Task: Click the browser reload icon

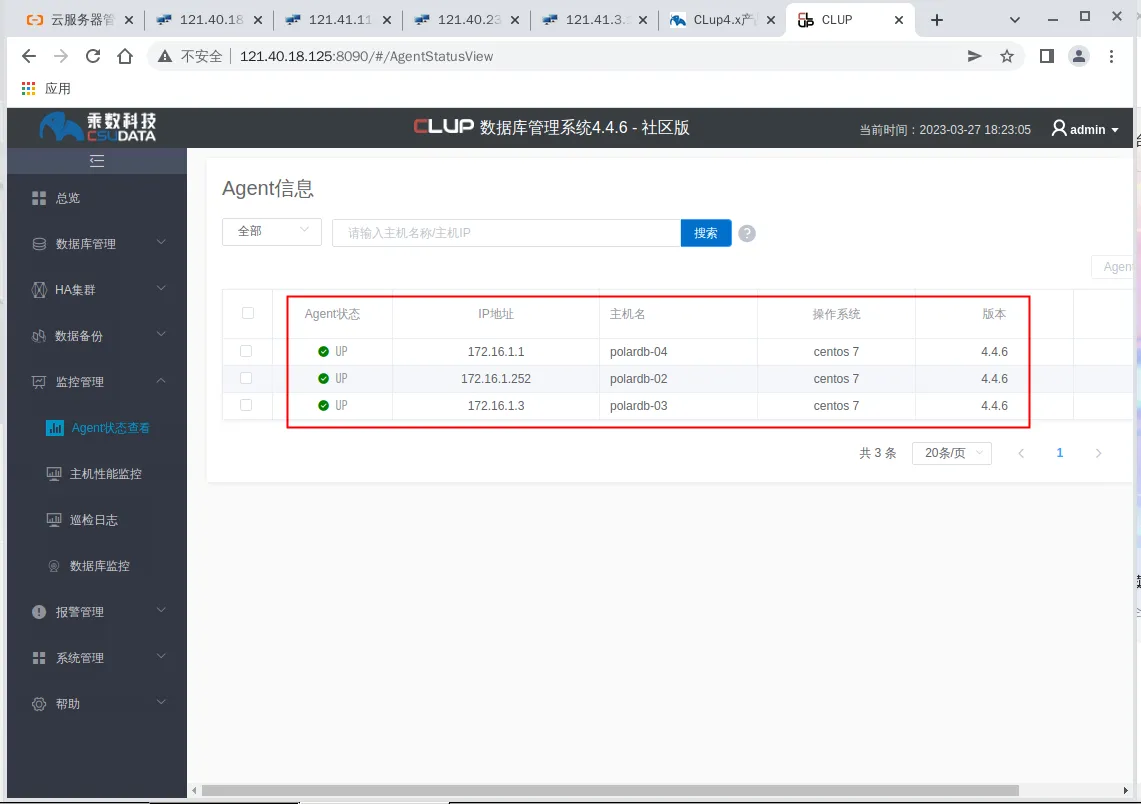Action: (93, 56)
